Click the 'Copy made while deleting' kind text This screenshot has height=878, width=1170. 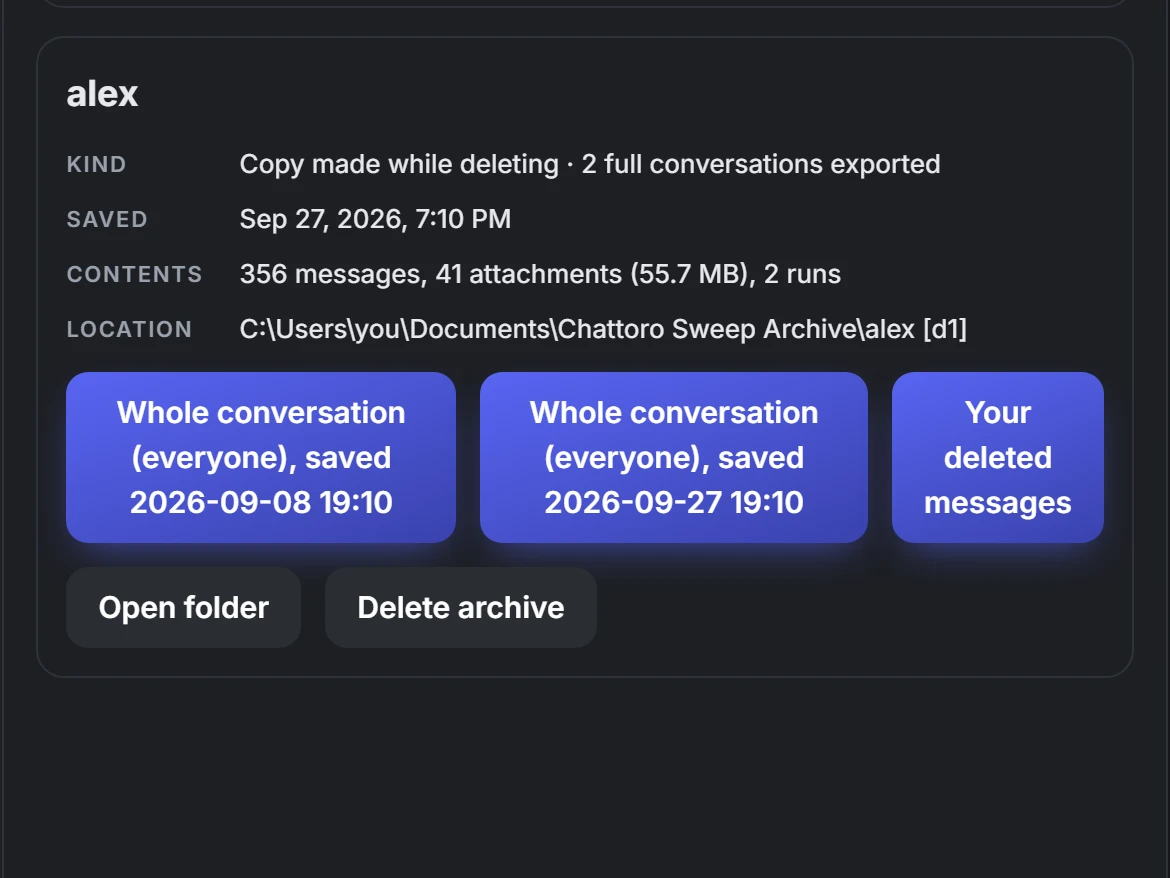click(x=399, y=164)
